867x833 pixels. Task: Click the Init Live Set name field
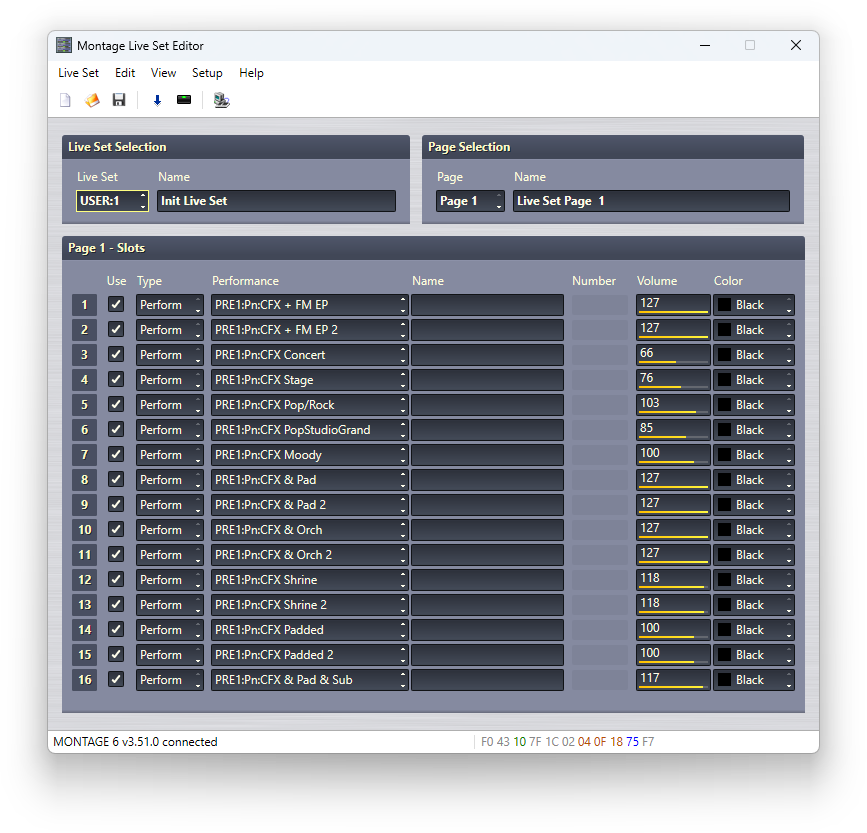pyautogui.click(x=276, y=201)
